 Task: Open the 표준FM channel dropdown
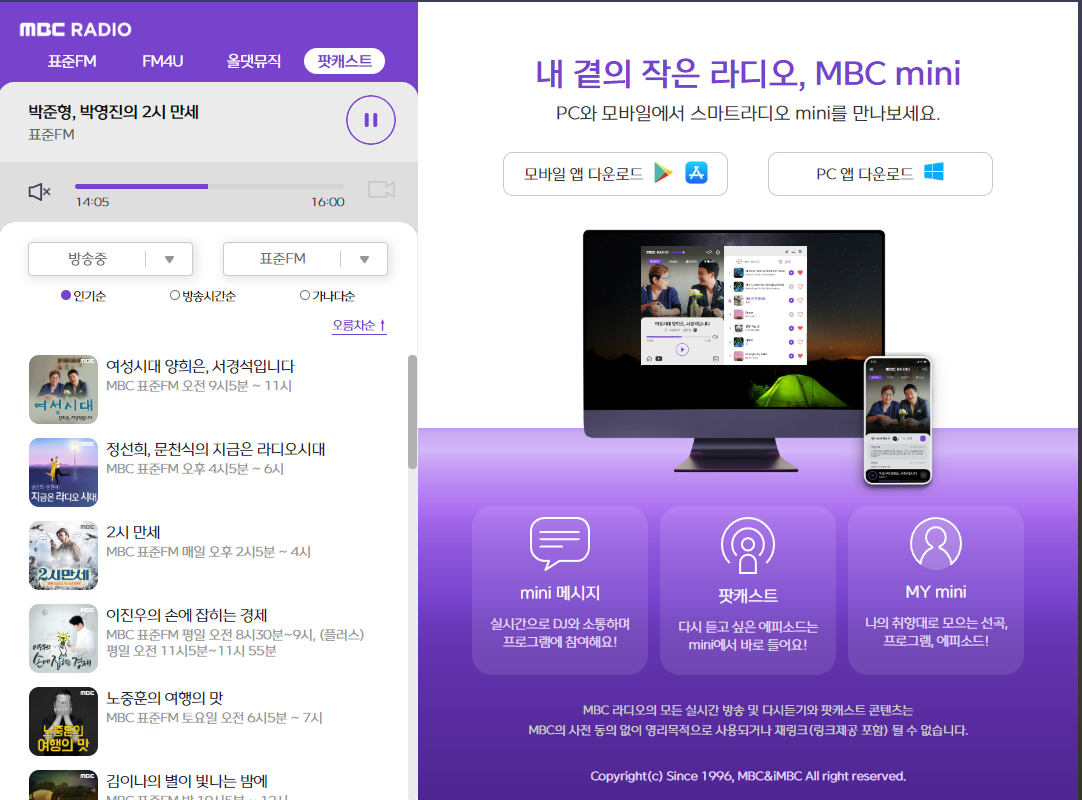[x=305, y=259]
